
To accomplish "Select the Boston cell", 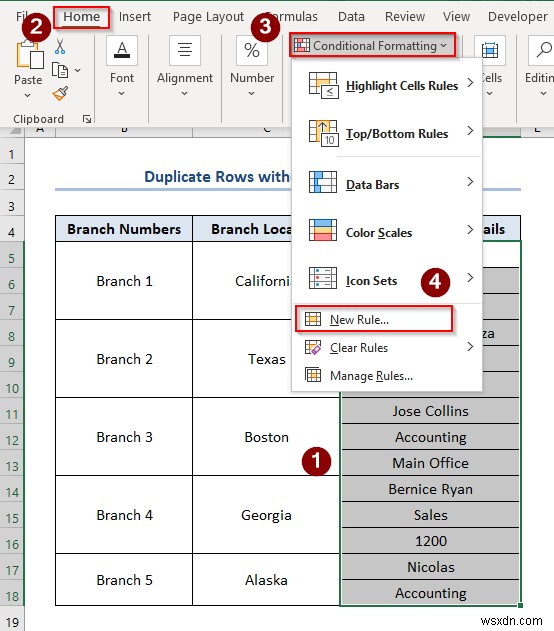I will [266, 437].
